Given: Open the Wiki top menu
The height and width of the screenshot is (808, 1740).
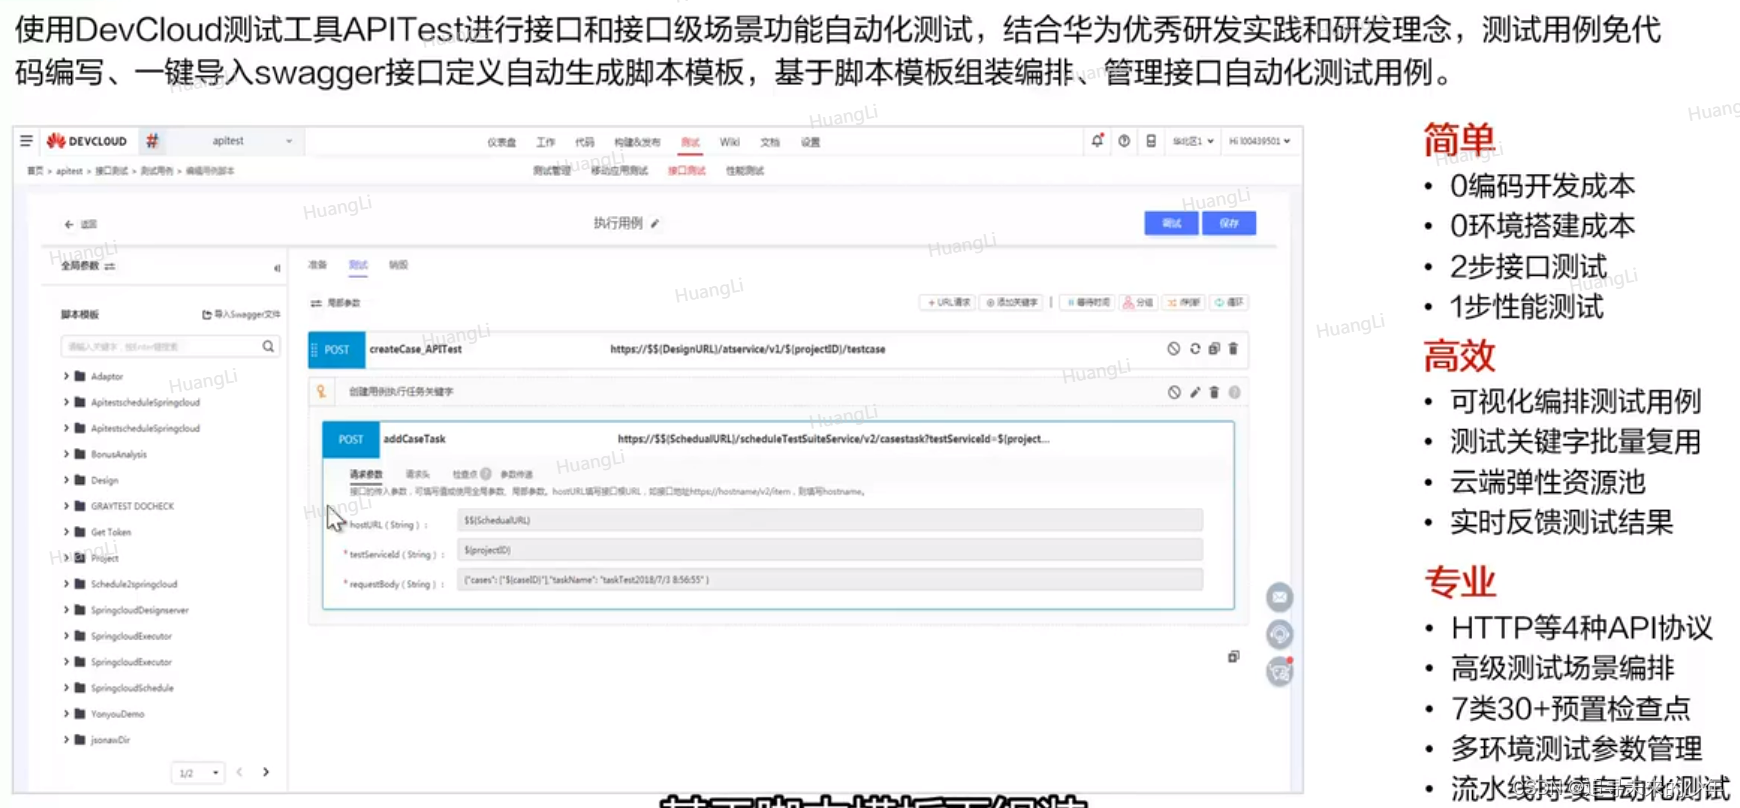Looking at the screenshot, I should tap(730, 142).
